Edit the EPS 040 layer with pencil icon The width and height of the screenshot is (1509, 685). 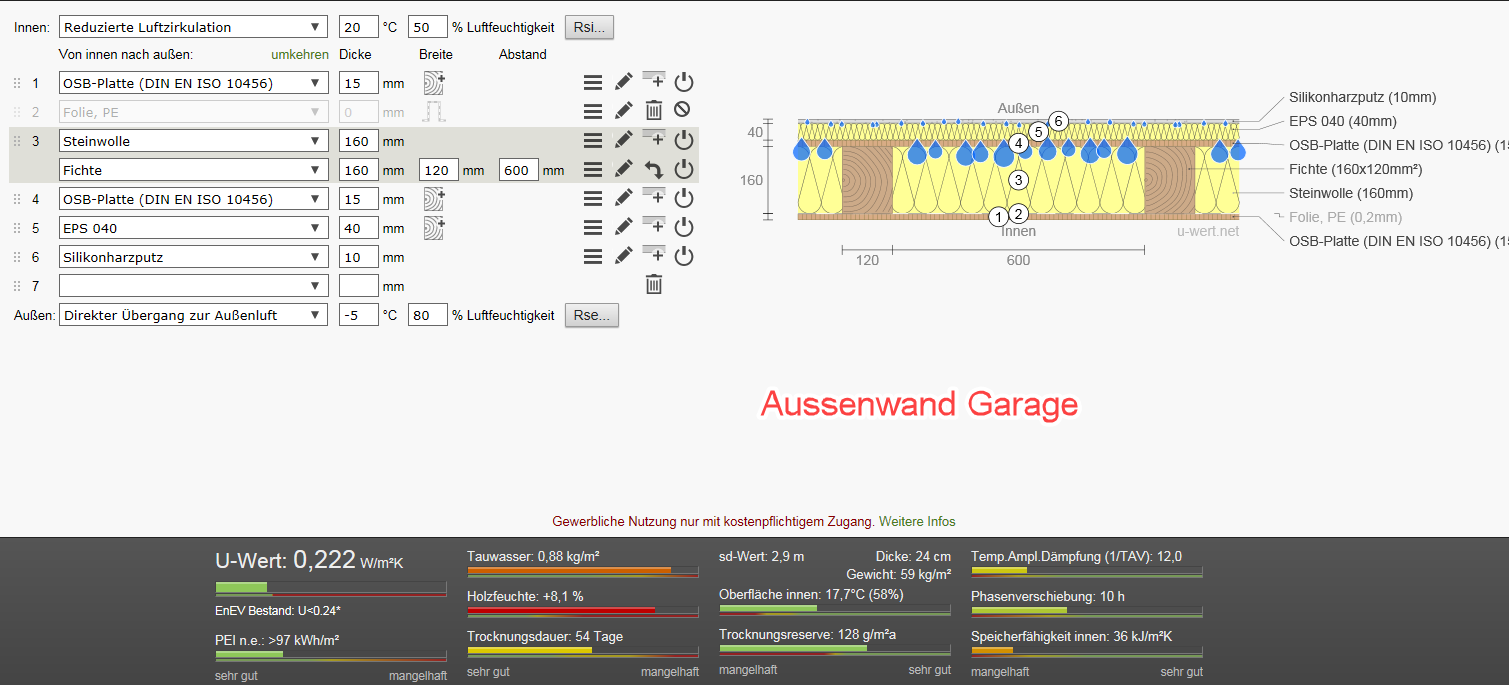pyautogui.click(x=623, y=228)
